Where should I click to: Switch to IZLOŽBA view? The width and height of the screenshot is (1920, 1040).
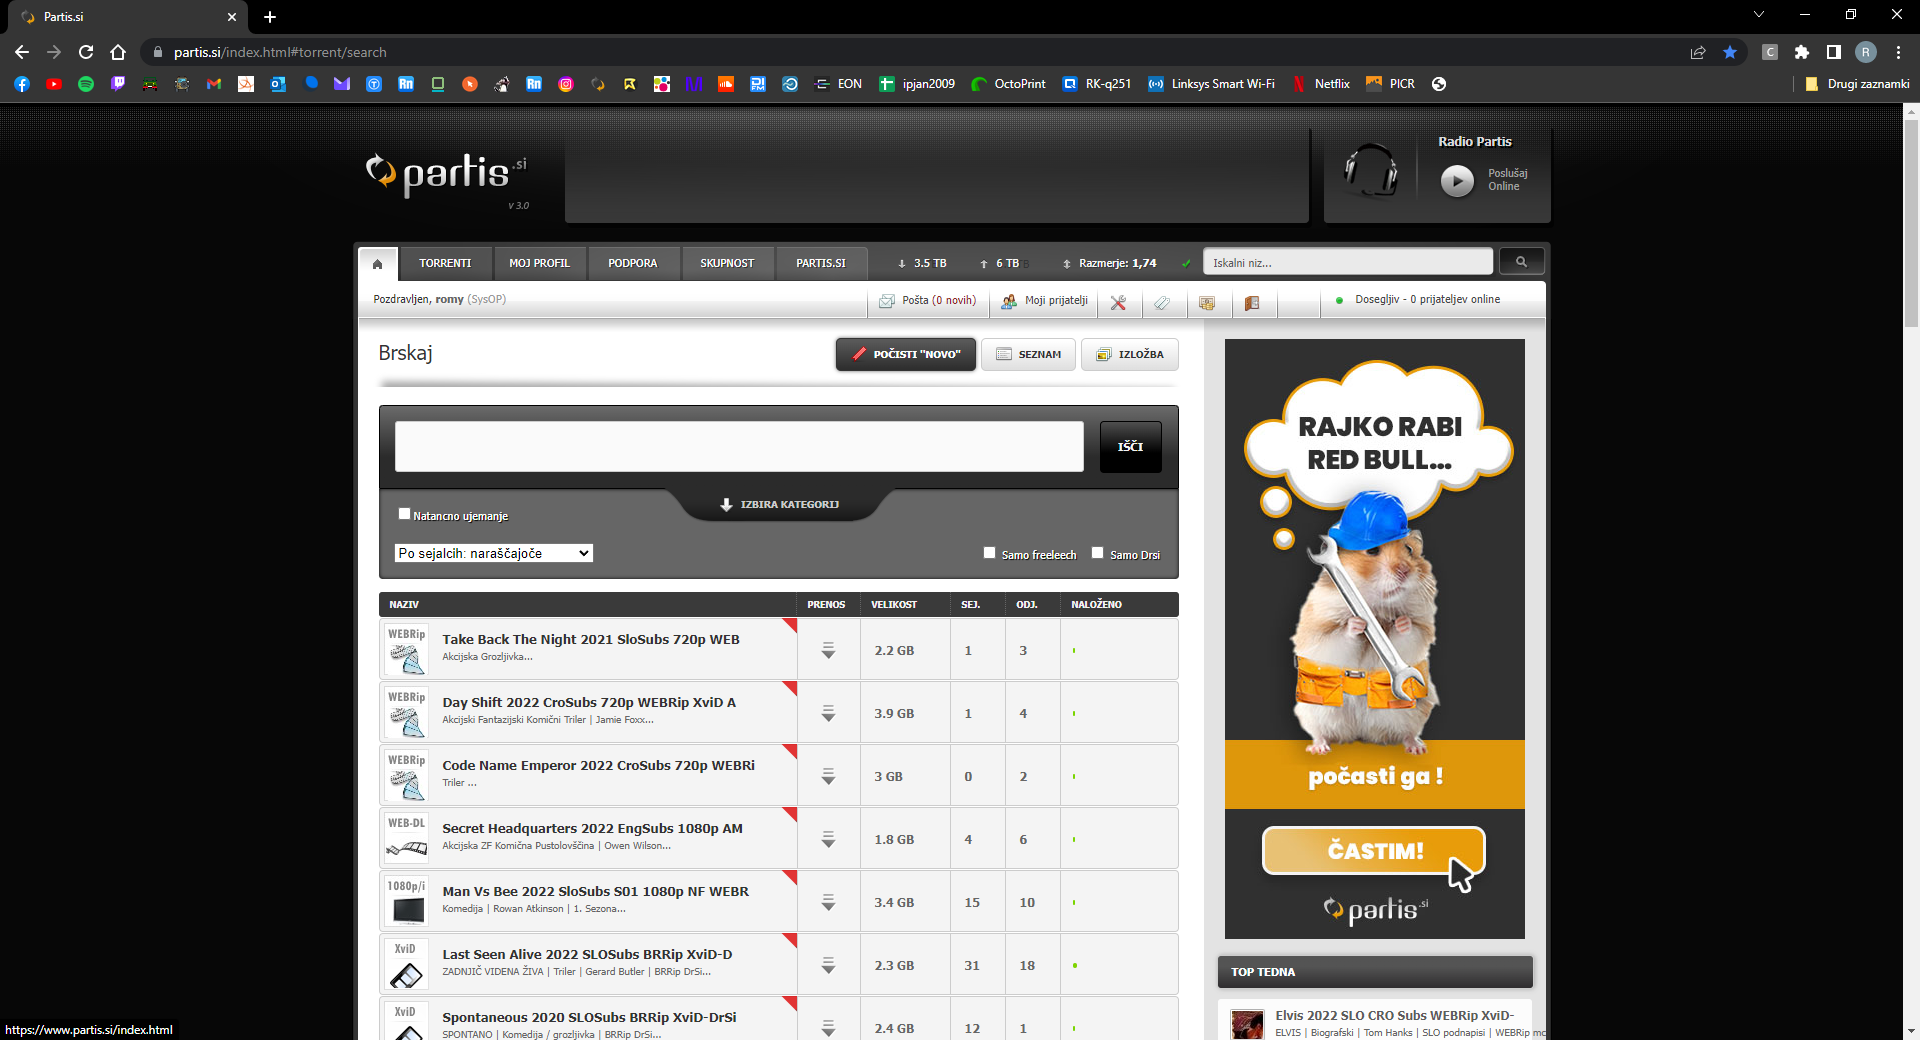coord(1130,354)
